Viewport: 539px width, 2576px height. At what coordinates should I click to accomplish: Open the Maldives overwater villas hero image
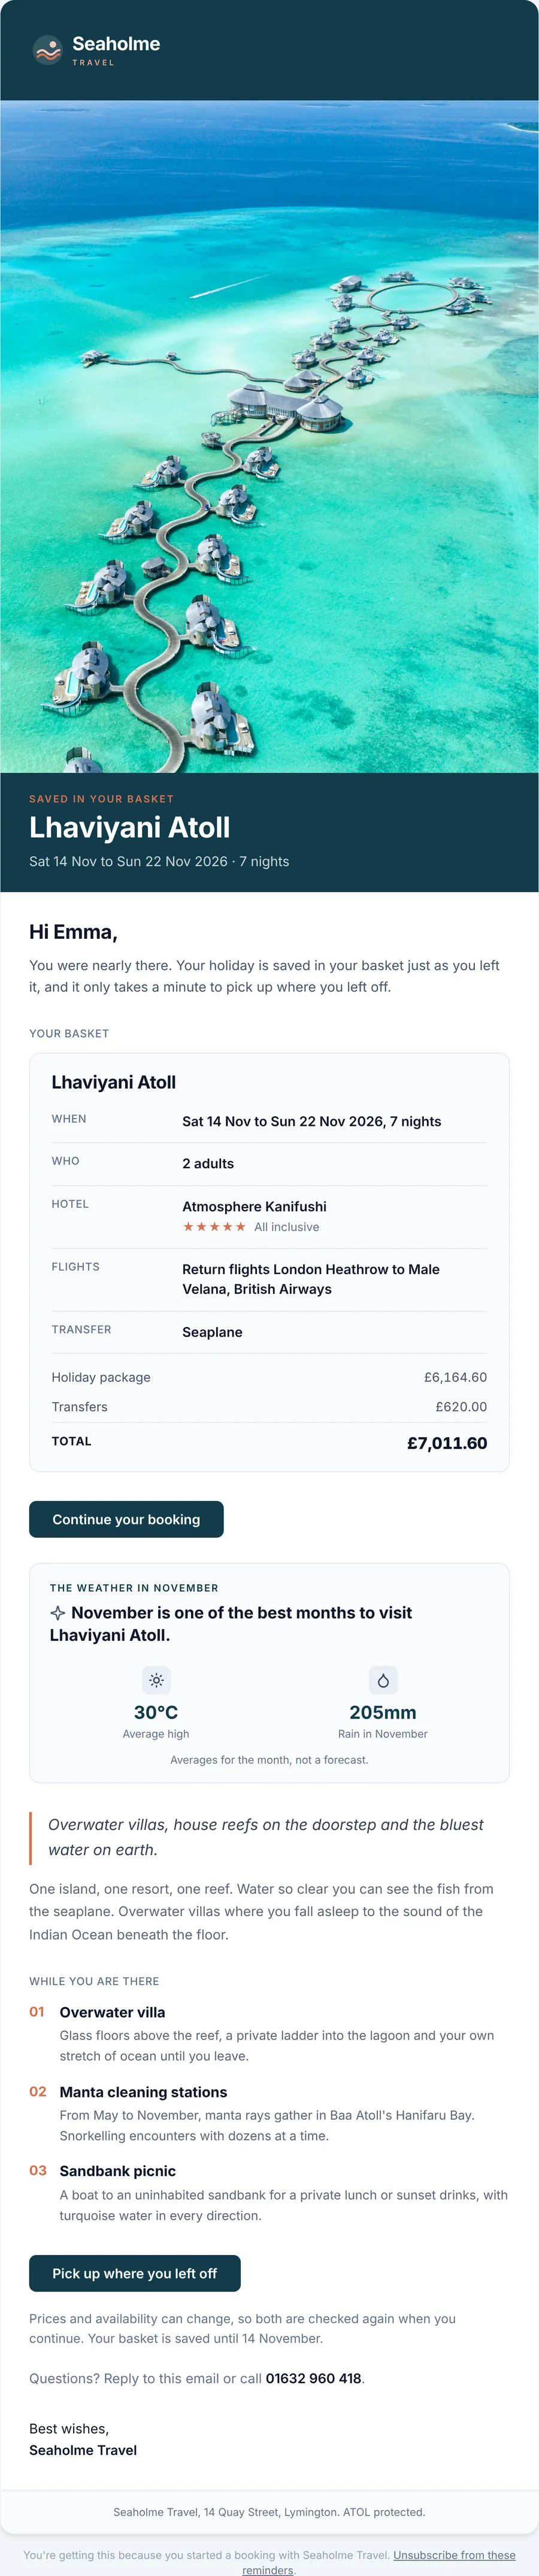269,436
